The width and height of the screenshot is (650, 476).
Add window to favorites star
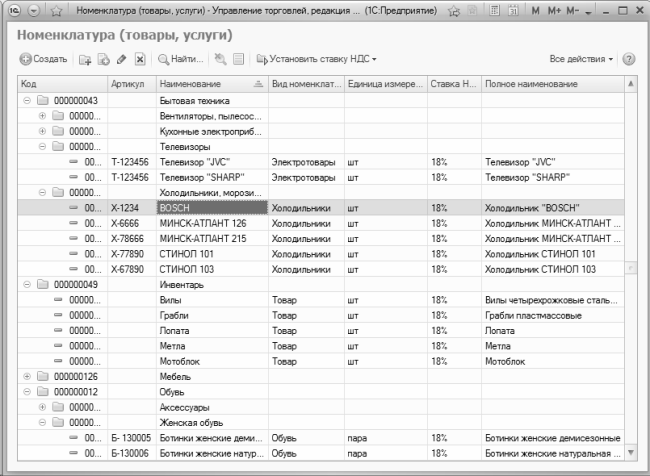coord(56,11)
